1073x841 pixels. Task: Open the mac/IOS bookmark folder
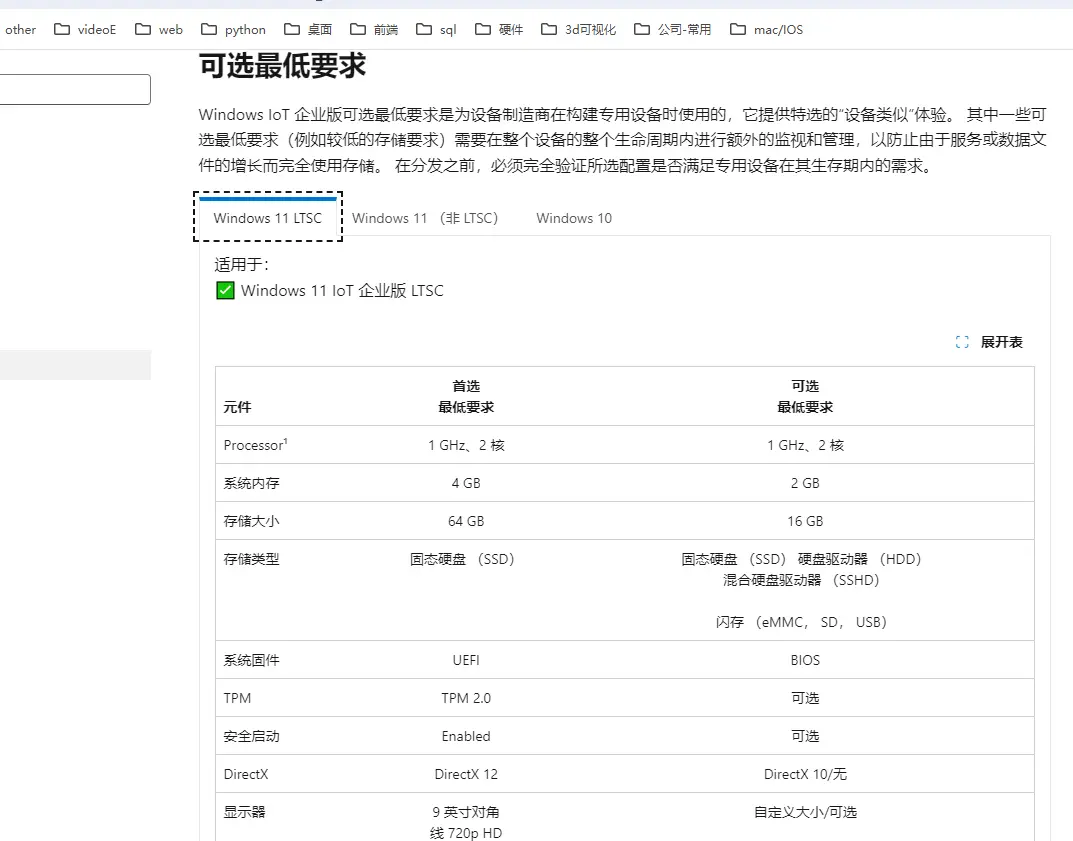[x=766, y=29]
